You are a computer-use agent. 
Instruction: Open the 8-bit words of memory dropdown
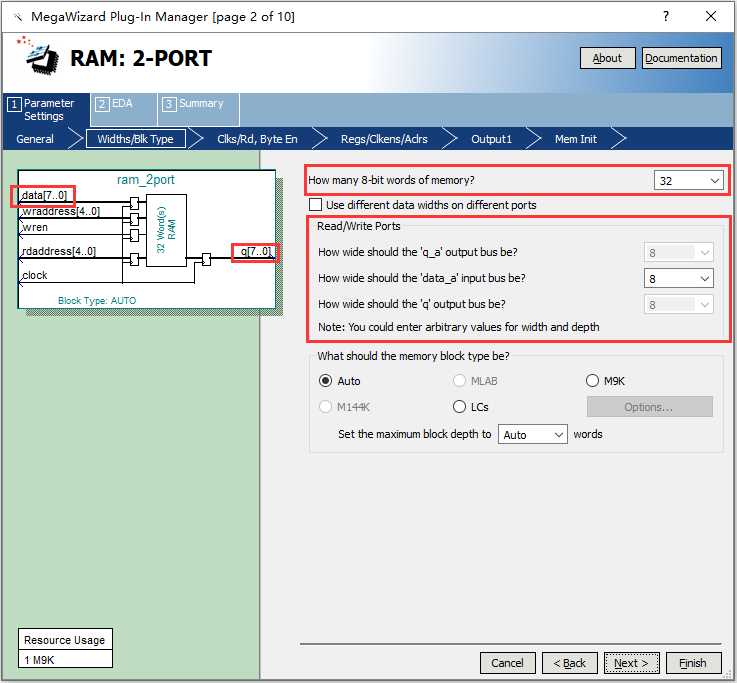[688, 181]
